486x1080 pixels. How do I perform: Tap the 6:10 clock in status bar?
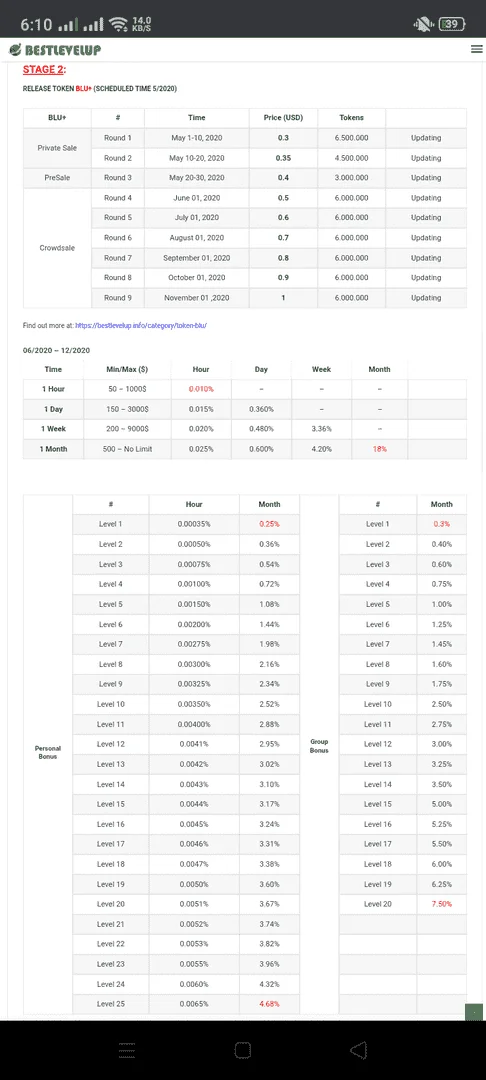pos(36,25)
